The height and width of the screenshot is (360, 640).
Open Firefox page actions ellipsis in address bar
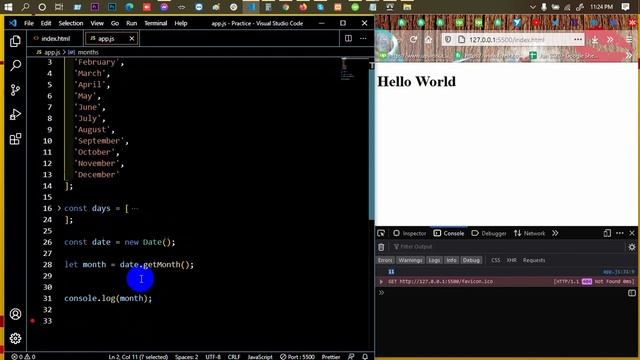point(578,40)
